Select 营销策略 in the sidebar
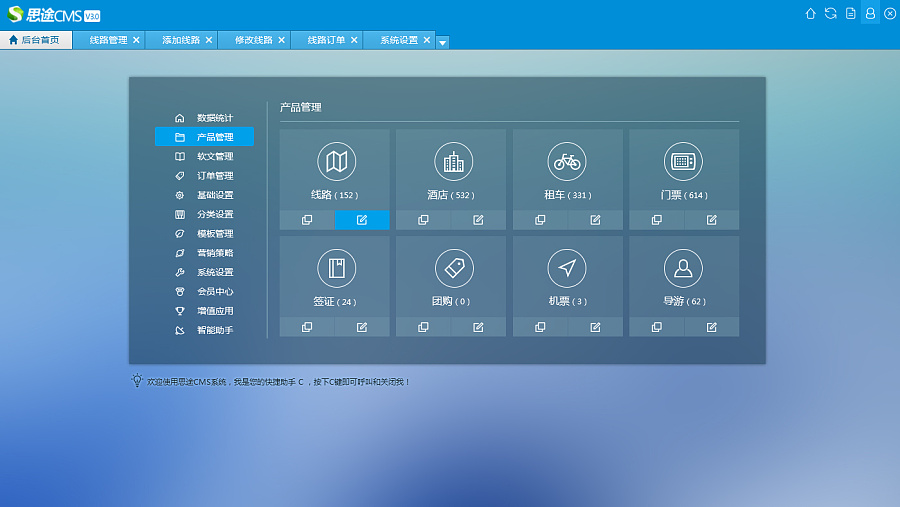900x507 pixels. pyautogui.click(x=204, y=253)
